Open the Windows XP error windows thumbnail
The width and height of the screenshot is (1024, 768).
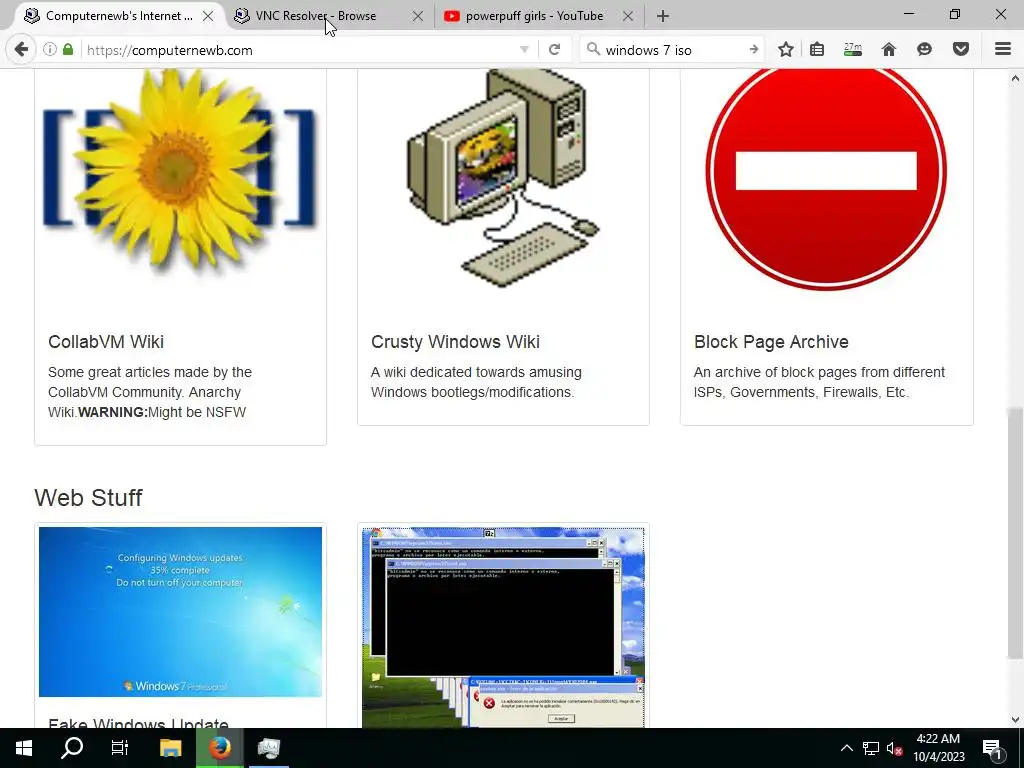point(503,627)
